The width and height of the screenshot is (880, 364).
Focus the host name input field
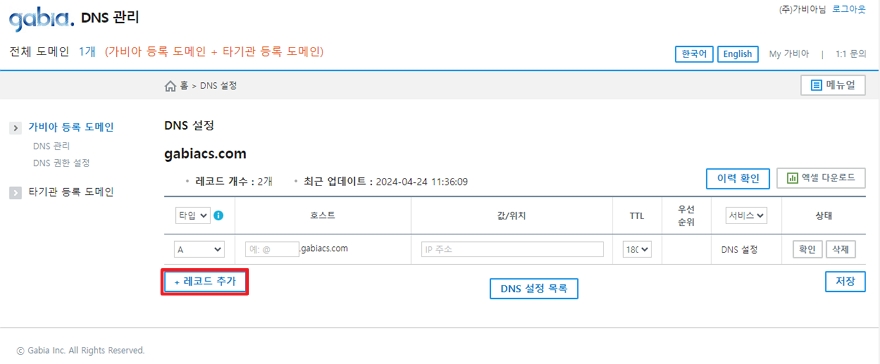[x=272, y=250]
